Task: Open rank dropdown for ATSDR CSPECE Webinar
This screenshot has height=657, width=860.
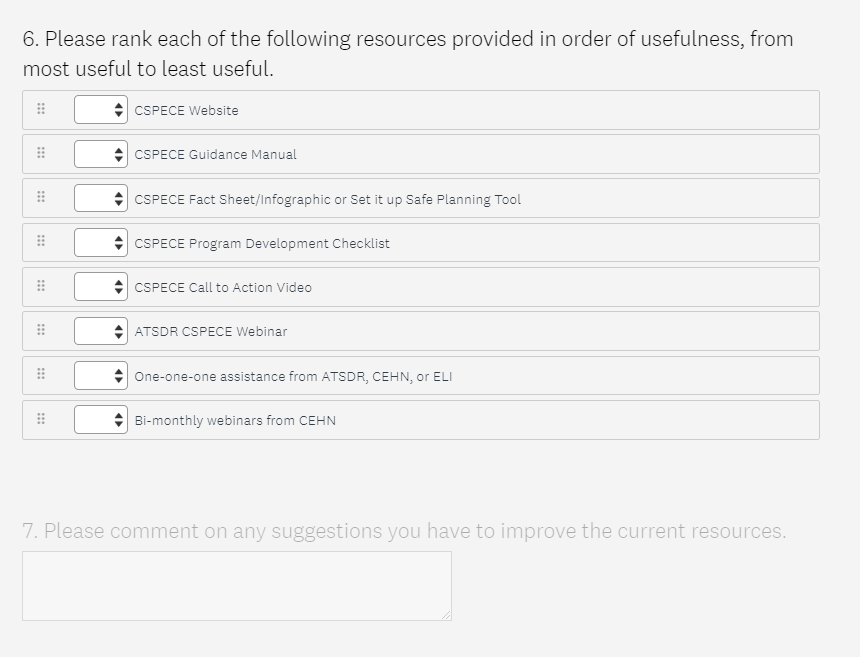Action: 101,331
